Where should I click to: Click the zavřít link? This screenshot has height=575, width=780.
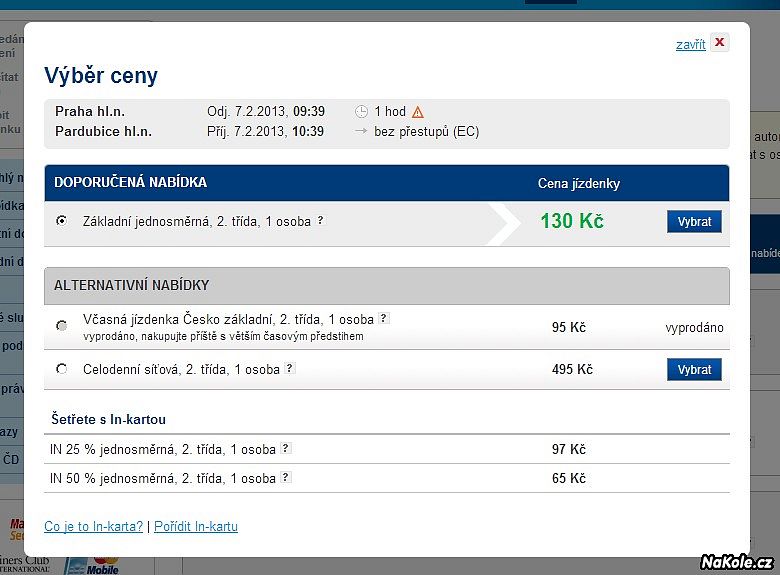tap(690, 45)
